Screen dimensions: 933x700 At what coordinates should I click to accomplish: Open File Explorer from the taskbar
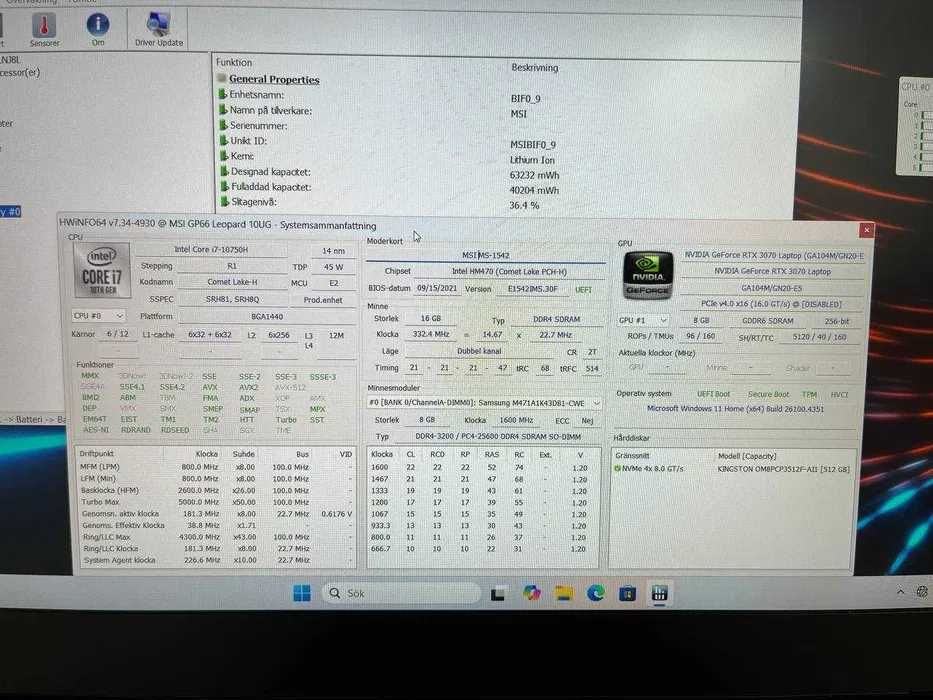click(x=563, y=593)
